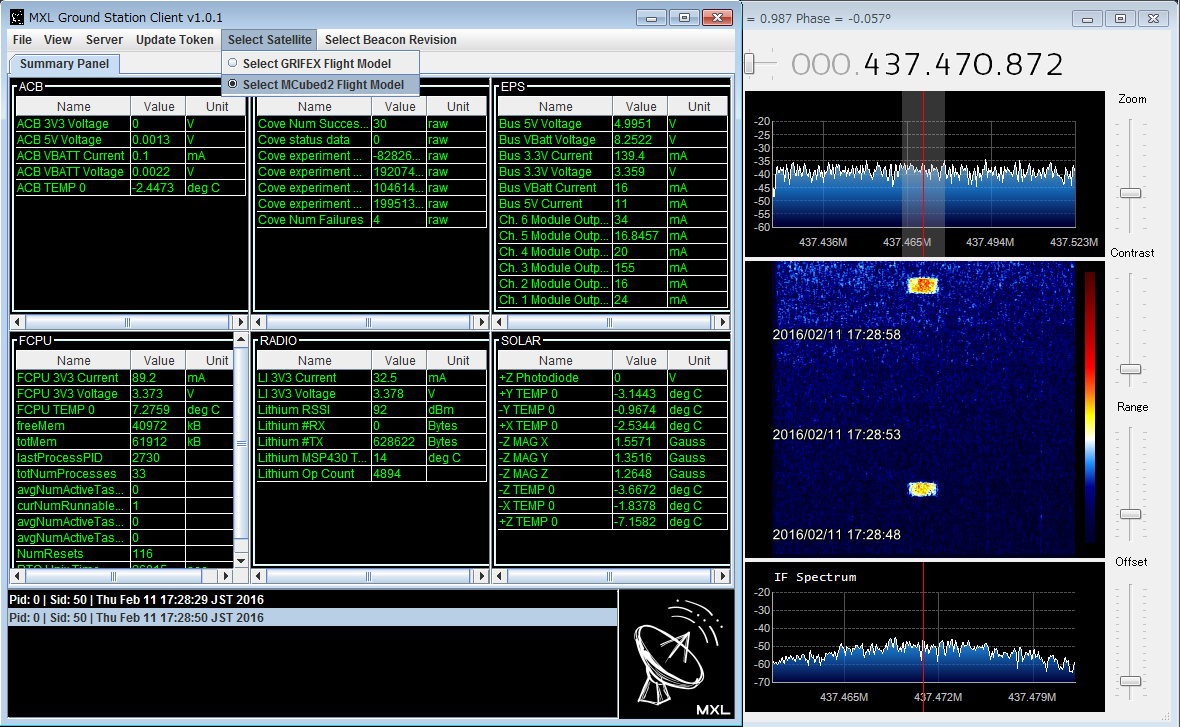This screenshot has height=727, width=1180.
Task: Click the FCPU table Value column header
Action: [159, 360]
